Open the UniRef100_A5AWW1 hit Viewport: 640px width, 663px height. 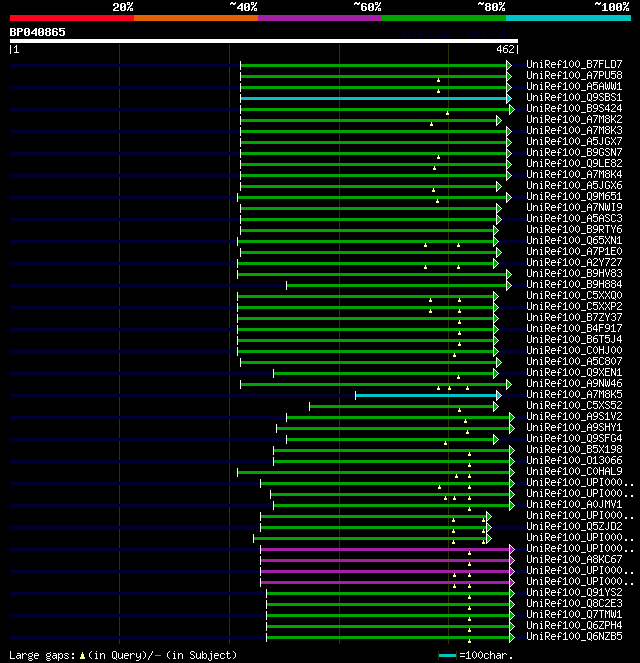(x=574, y=86)
